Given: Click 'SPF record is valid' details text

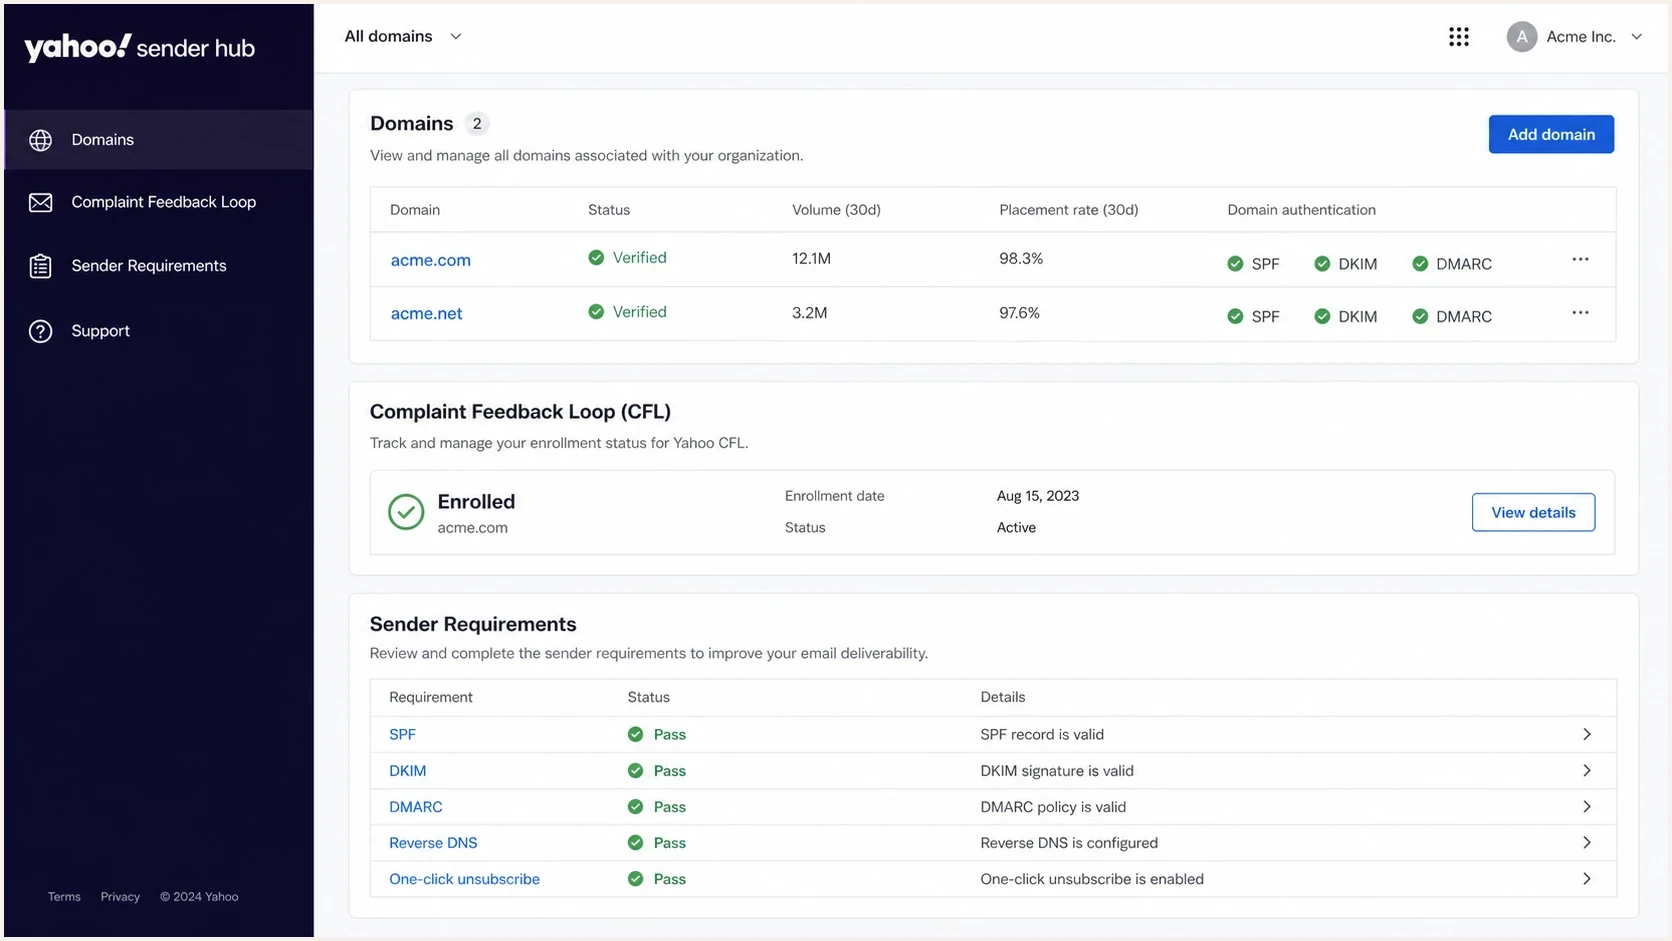Looking at the screenshot, I should tap(1042, 734).
